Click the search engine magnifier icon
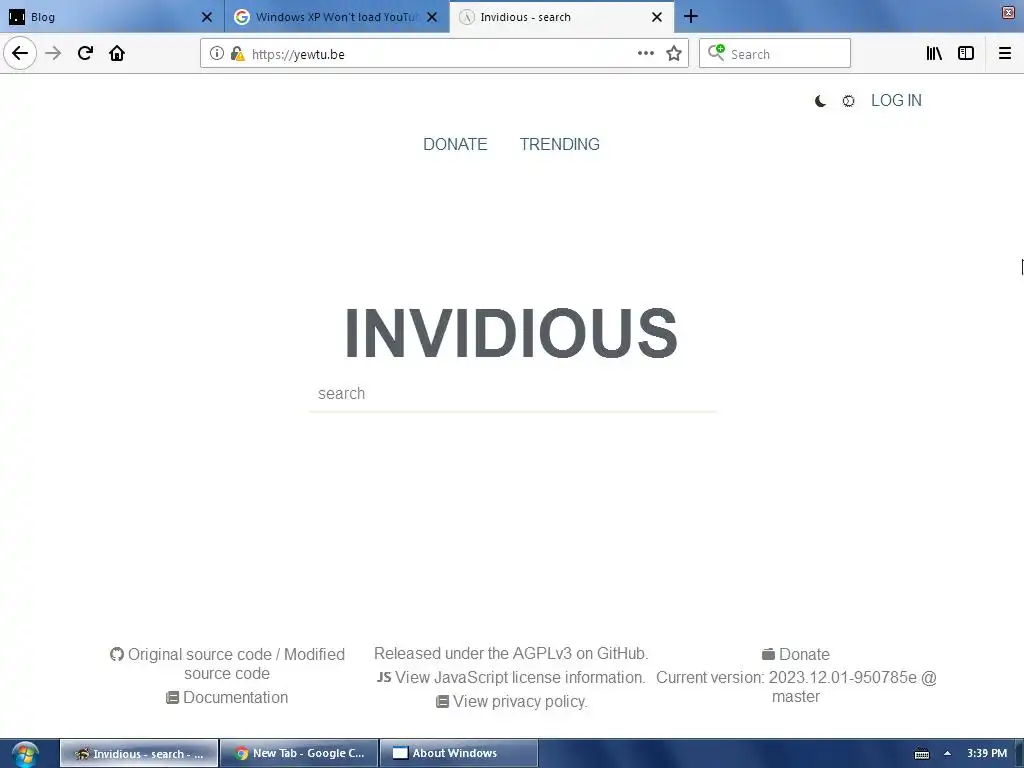 click(x=716, y=53)
